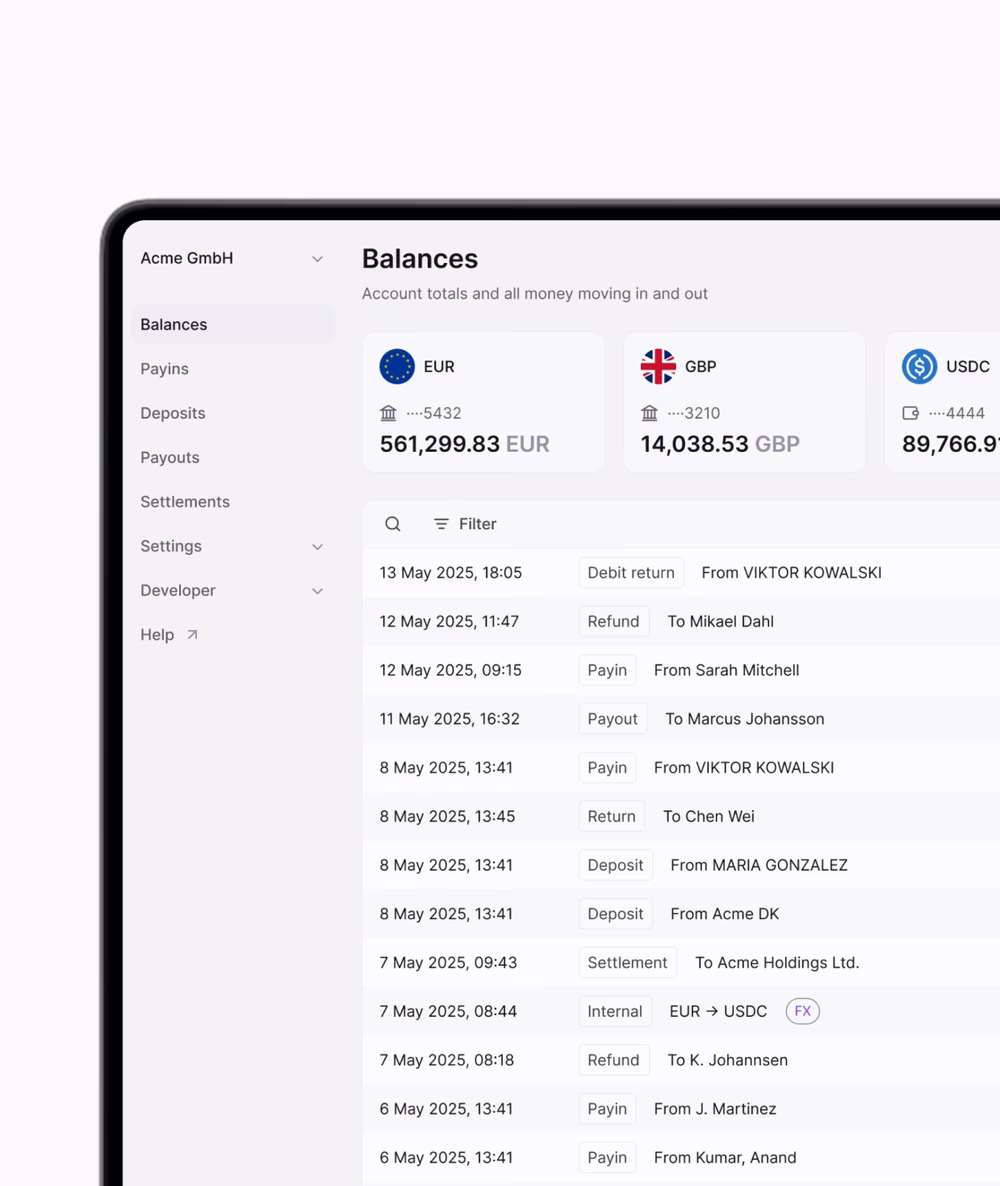
Task: Click 'From Kumar, Anand' entry
Action: coord(725,1158)
